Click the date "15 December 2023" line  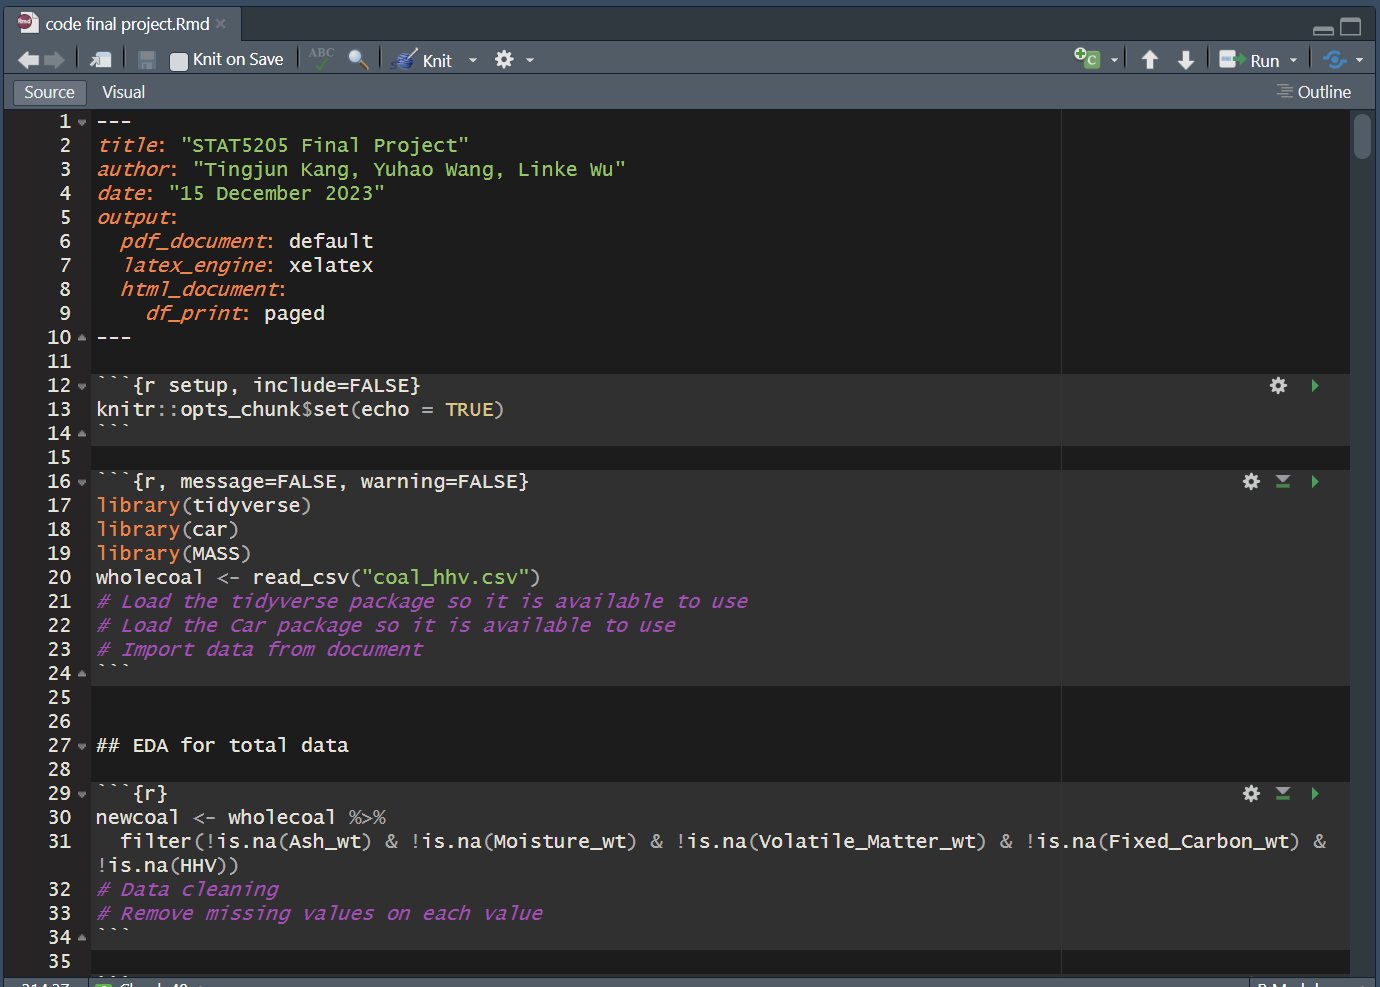[x=241, y=193]
